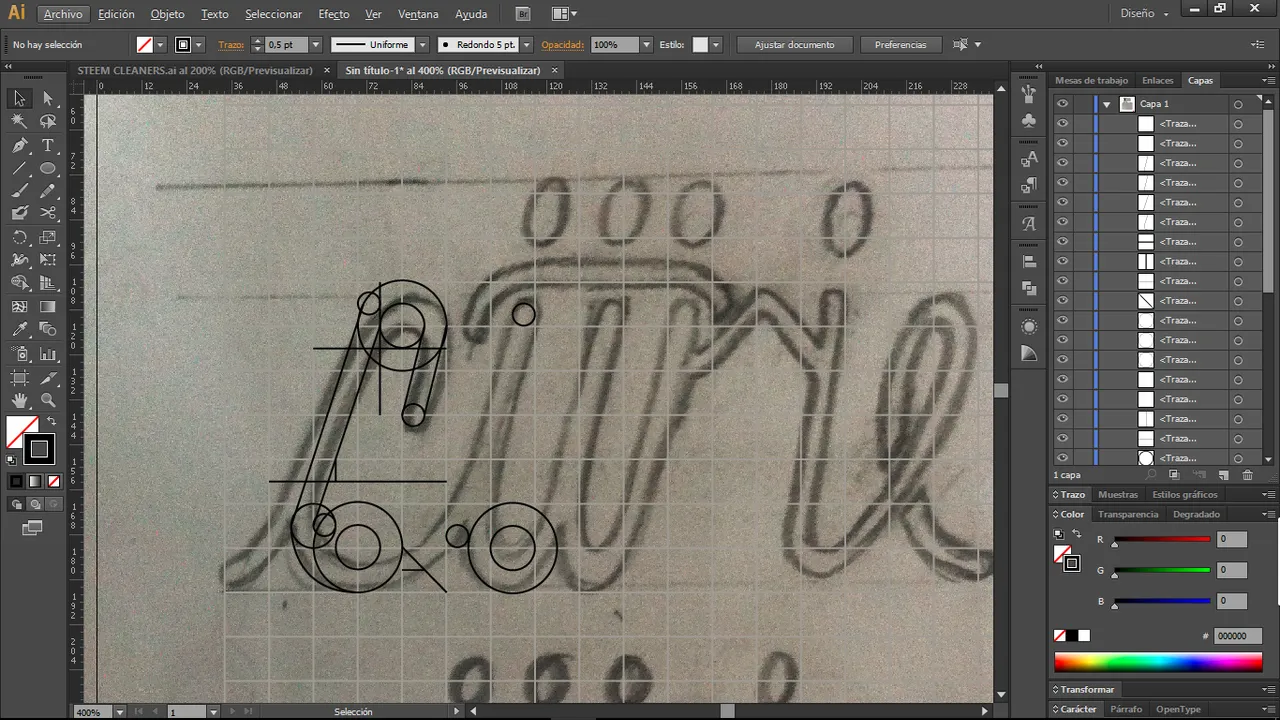Click the Capa 1 target circle
1280x720 pixels.
point(1238,104)
